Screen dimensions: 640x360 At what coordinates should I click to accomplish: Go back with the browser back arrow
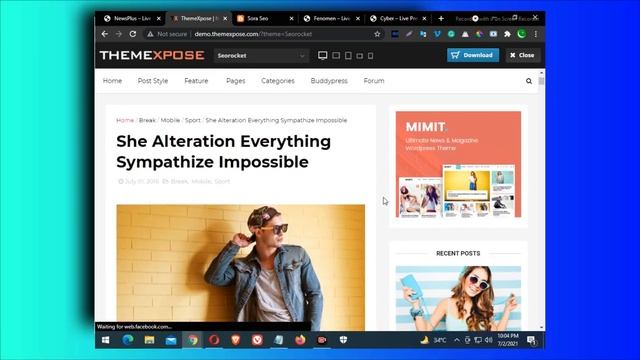(105, 34)
